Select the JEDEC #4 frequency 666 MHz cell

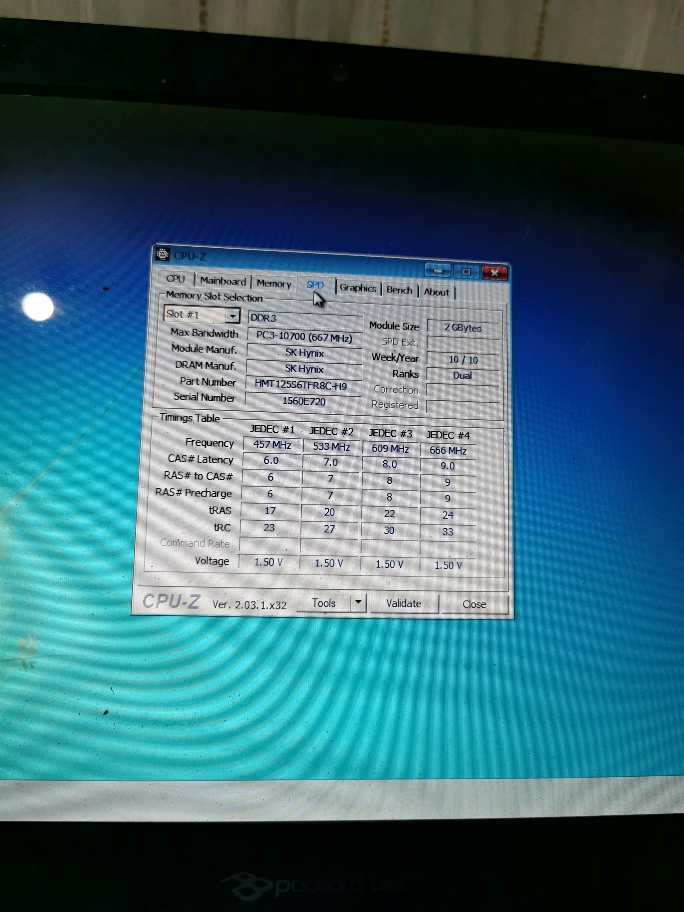(448, 451)
